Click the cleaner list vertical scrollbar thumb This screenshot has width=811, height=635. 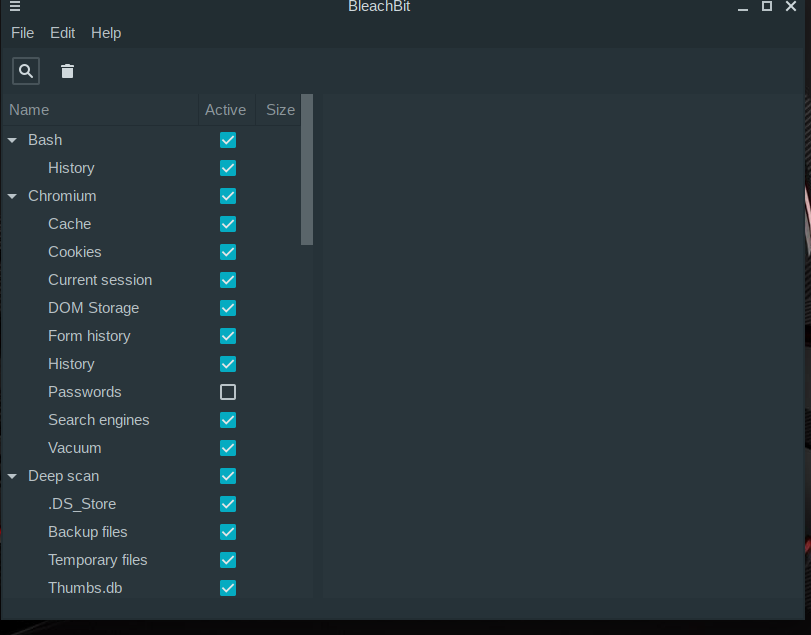307,170
